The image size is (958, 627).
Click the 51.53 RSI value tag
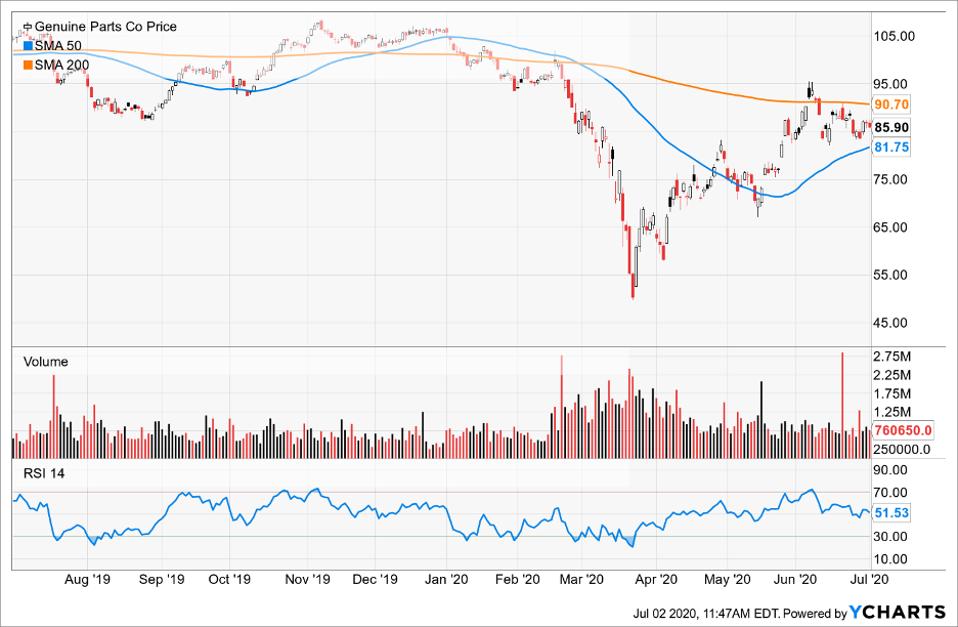891,513
